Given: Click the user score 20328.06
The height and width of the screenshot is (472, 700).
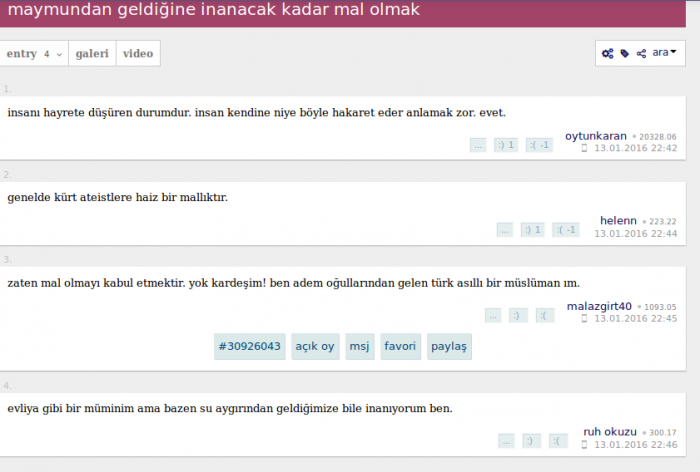Looking at the screenshot, I should tap(658, 137).
